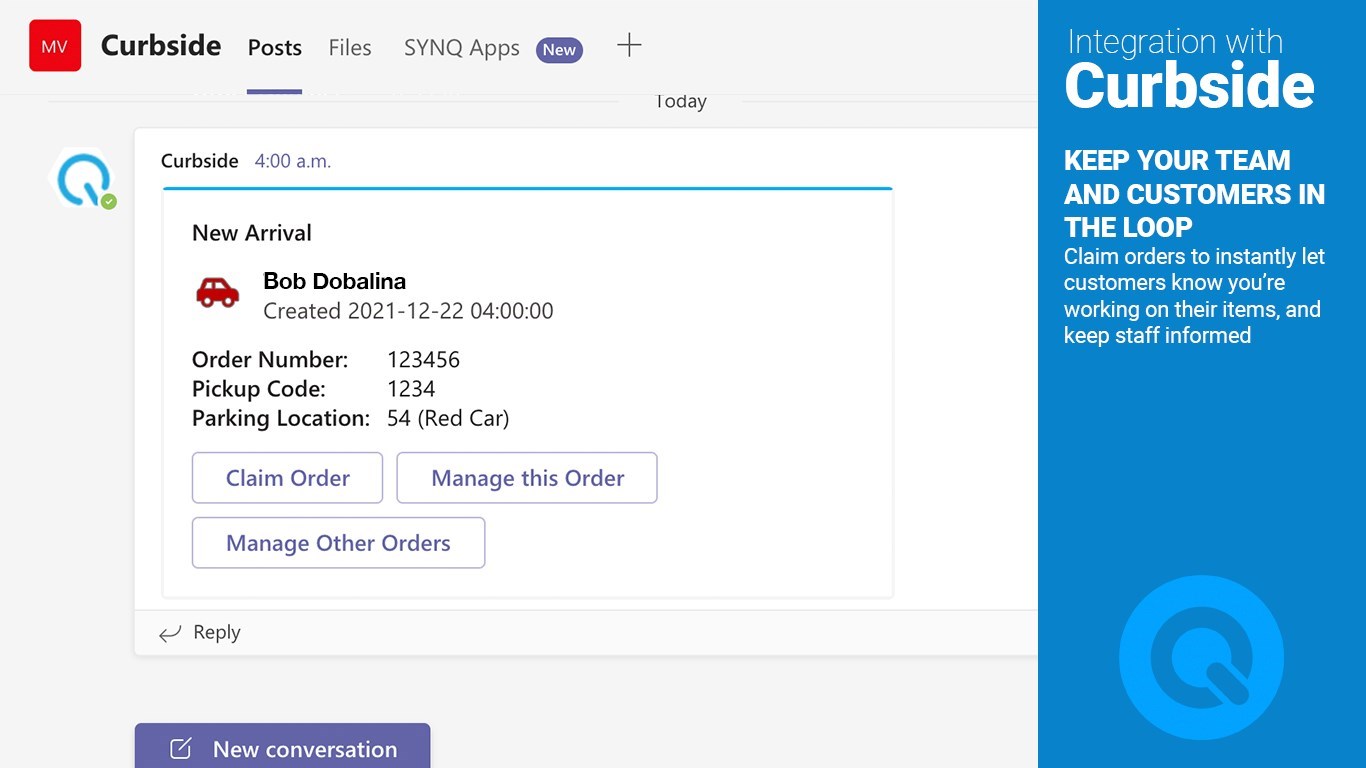Click the New badge beside SYNQ Apps

[x=559, y=50]
